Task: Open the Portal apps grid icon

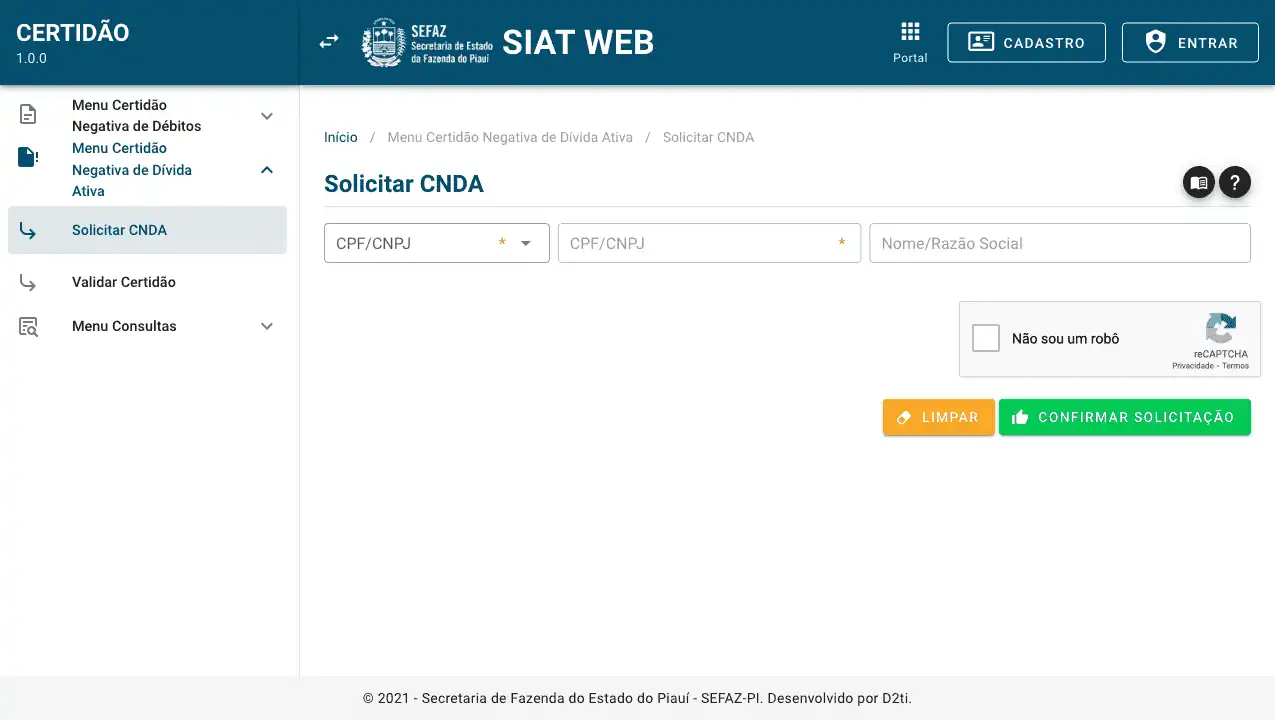Action: pyautogui.click(x=910, y=31)
